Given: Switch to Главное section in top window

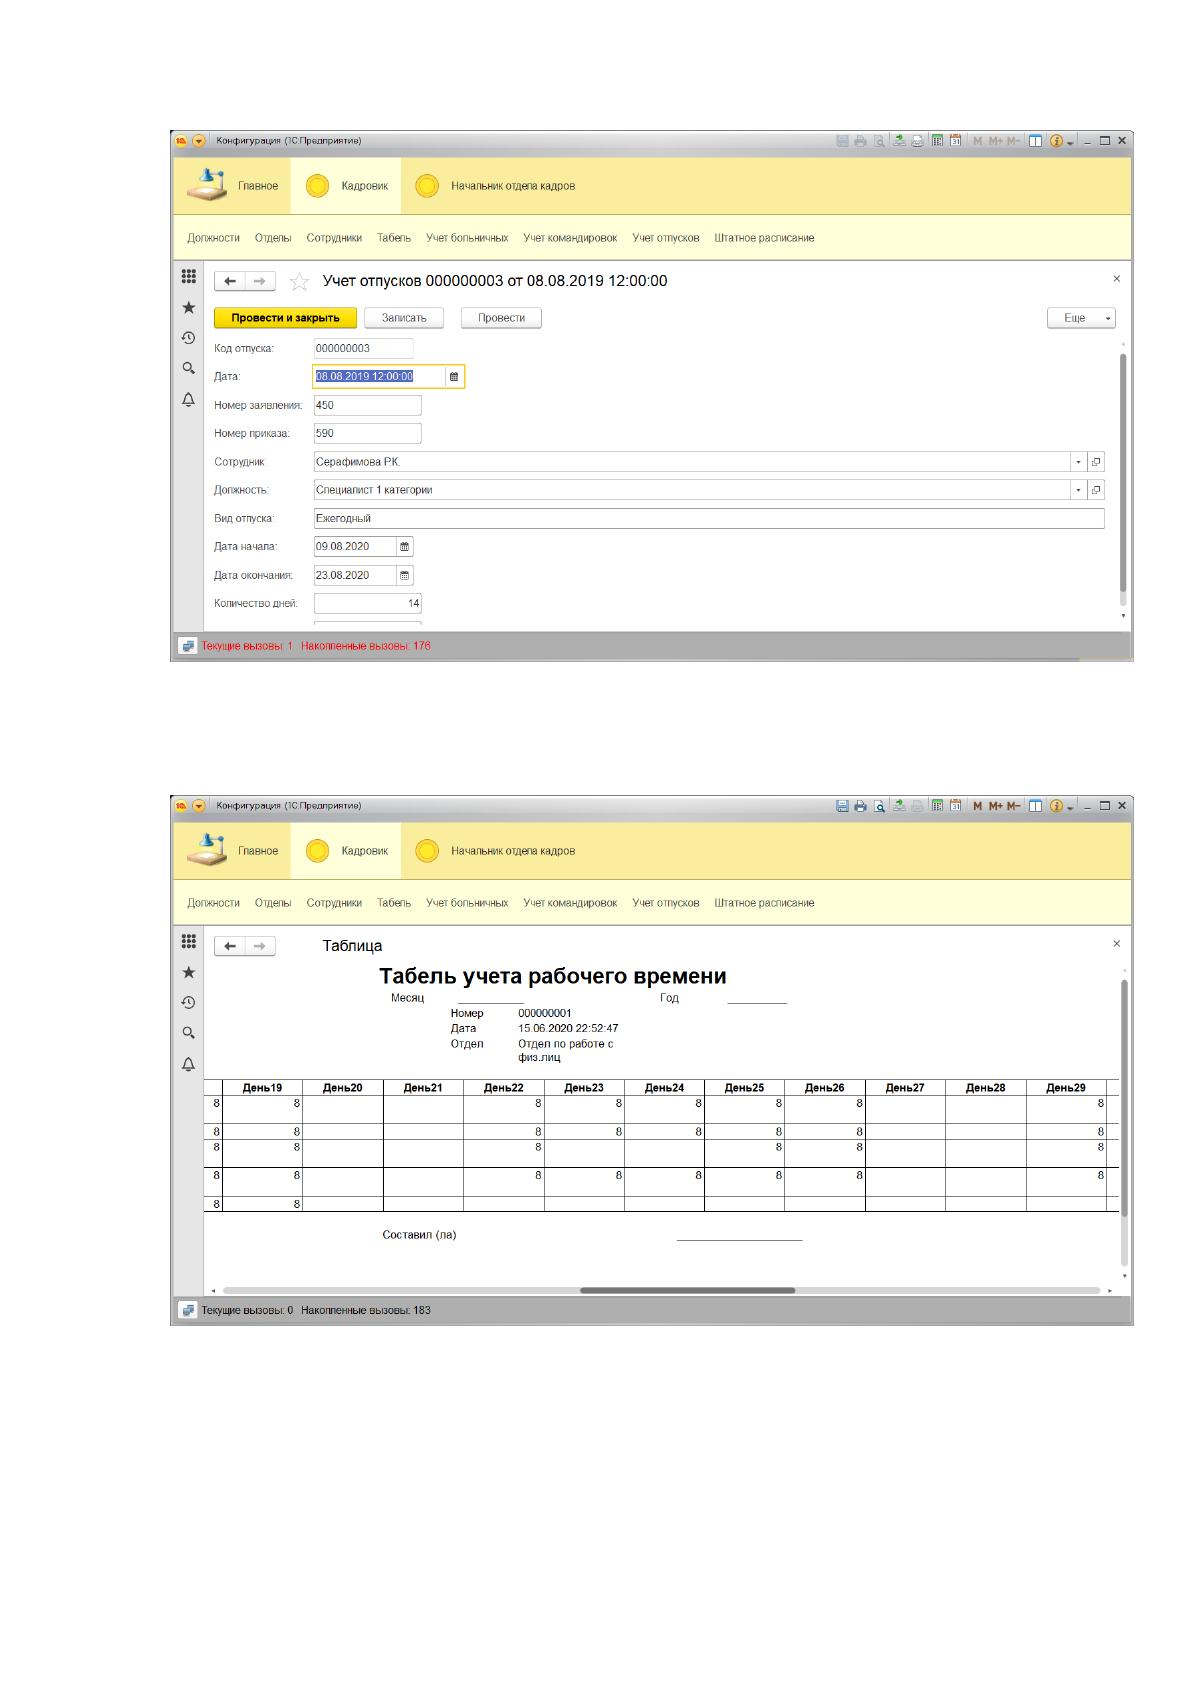Looking at the screenshot, I should point(235,186).
